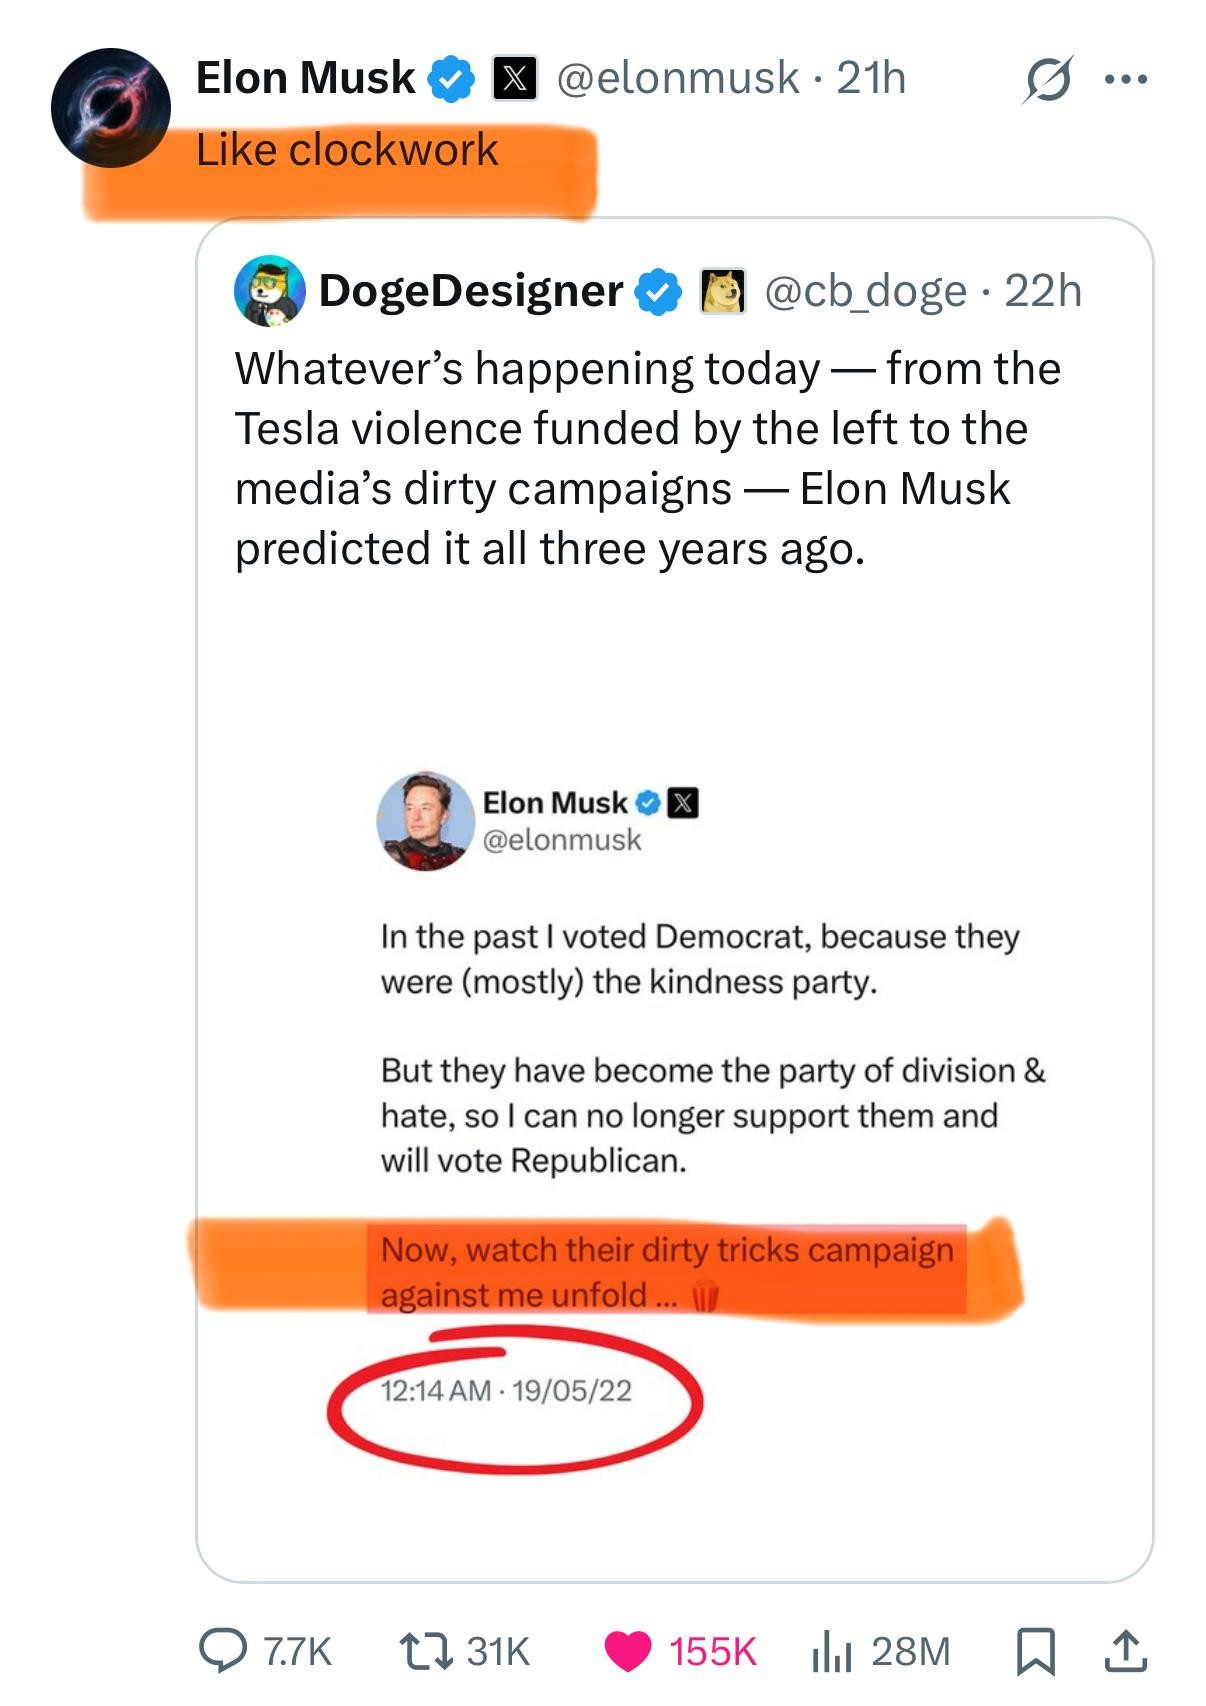Click the 21h post timestamp
Screen dimensions: 1206x1706
click(x=871, y=78)
